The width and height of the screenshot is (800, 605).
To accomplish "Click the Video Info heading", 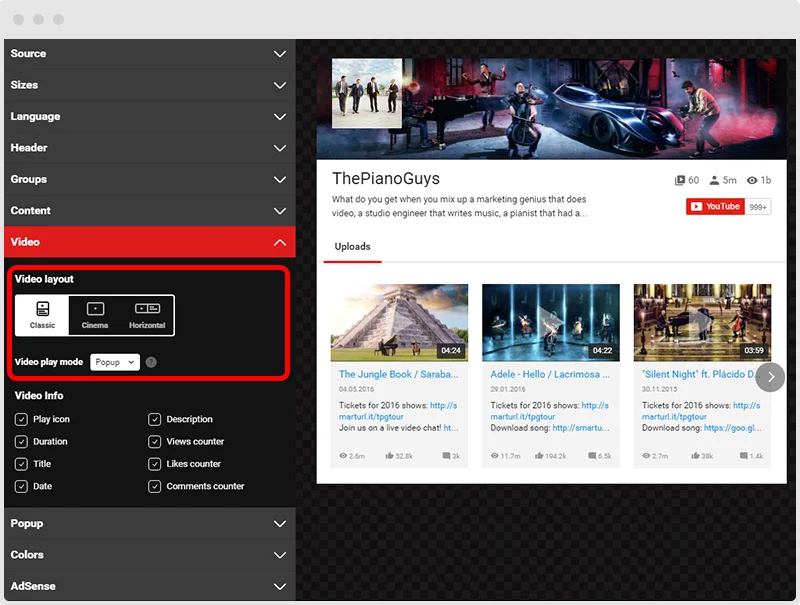I will [39, 395].
